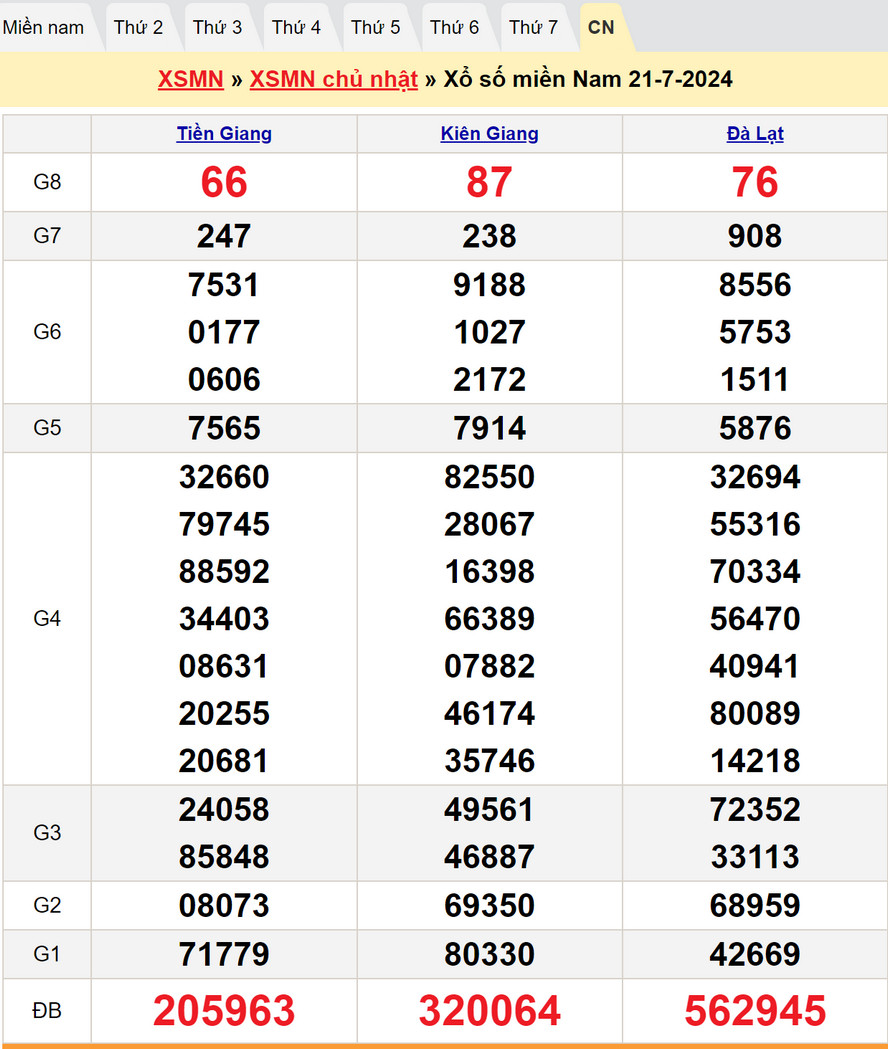Open the Thứ 5 tab
The width and height of the screenshot is (888, 1049).
[x=375, y=27]
